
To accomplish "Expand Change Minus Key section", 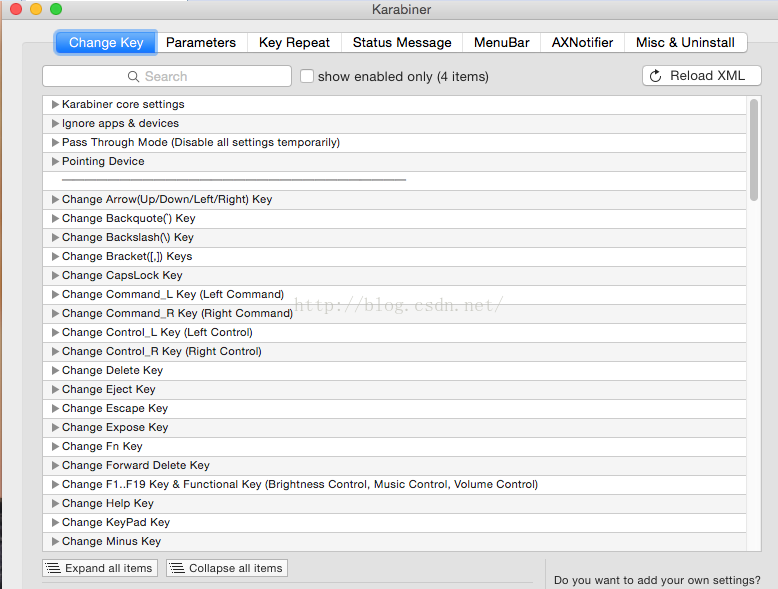I will pyautogui.click(x=56, y=541).
